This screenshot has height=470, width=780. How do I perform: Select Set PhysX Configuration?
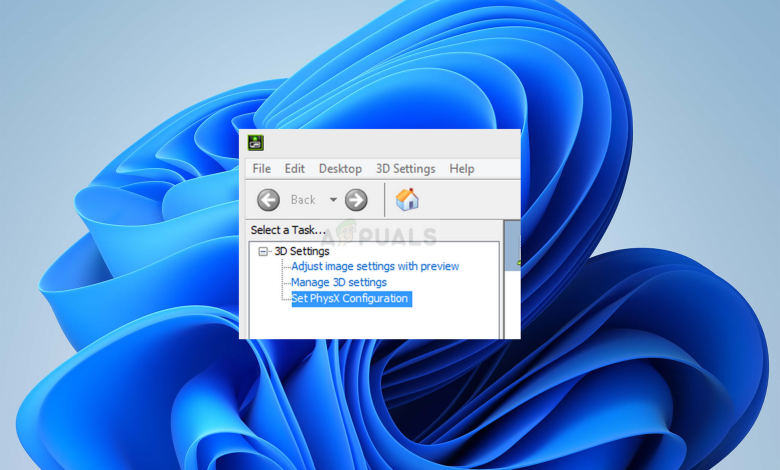351,298
